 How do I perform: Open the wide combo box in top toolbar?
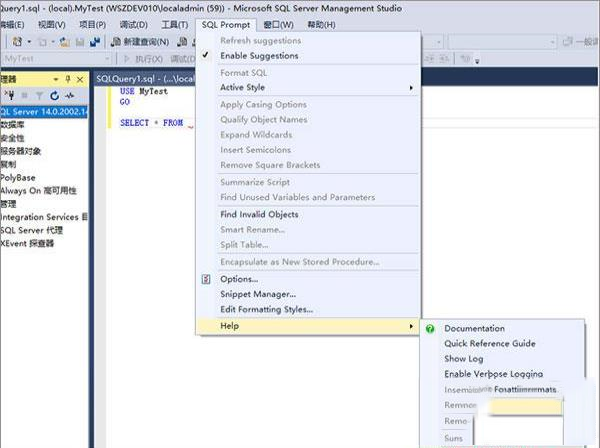click(502, 42)
